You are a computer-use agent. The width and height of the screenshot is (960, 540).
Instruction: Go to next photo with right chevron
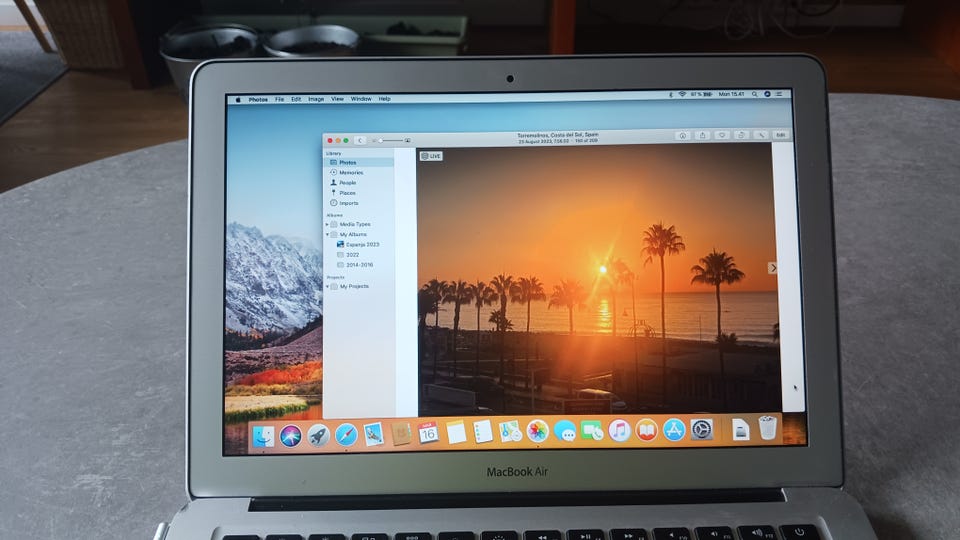pyautogui.click(x=773, y=268)
